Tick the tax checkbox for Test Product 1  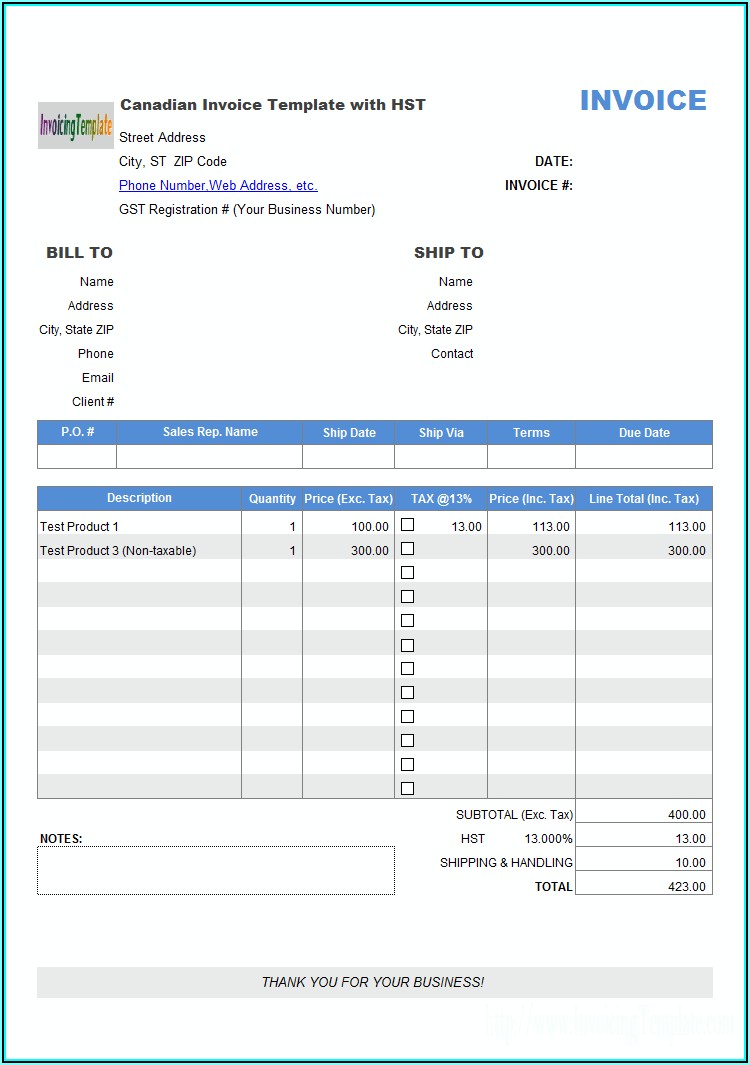tap(407, 525)
